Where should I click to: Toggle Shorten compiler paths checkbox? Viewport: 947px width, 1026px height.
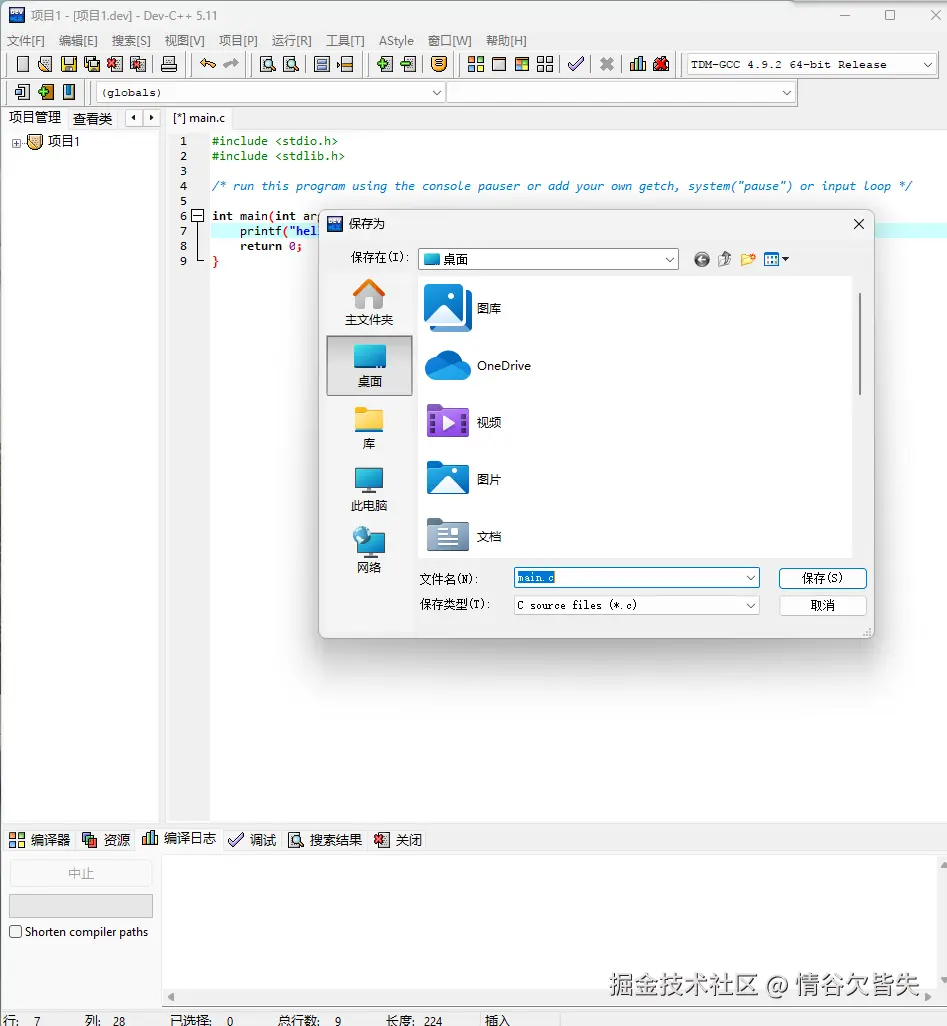[16, 932]
